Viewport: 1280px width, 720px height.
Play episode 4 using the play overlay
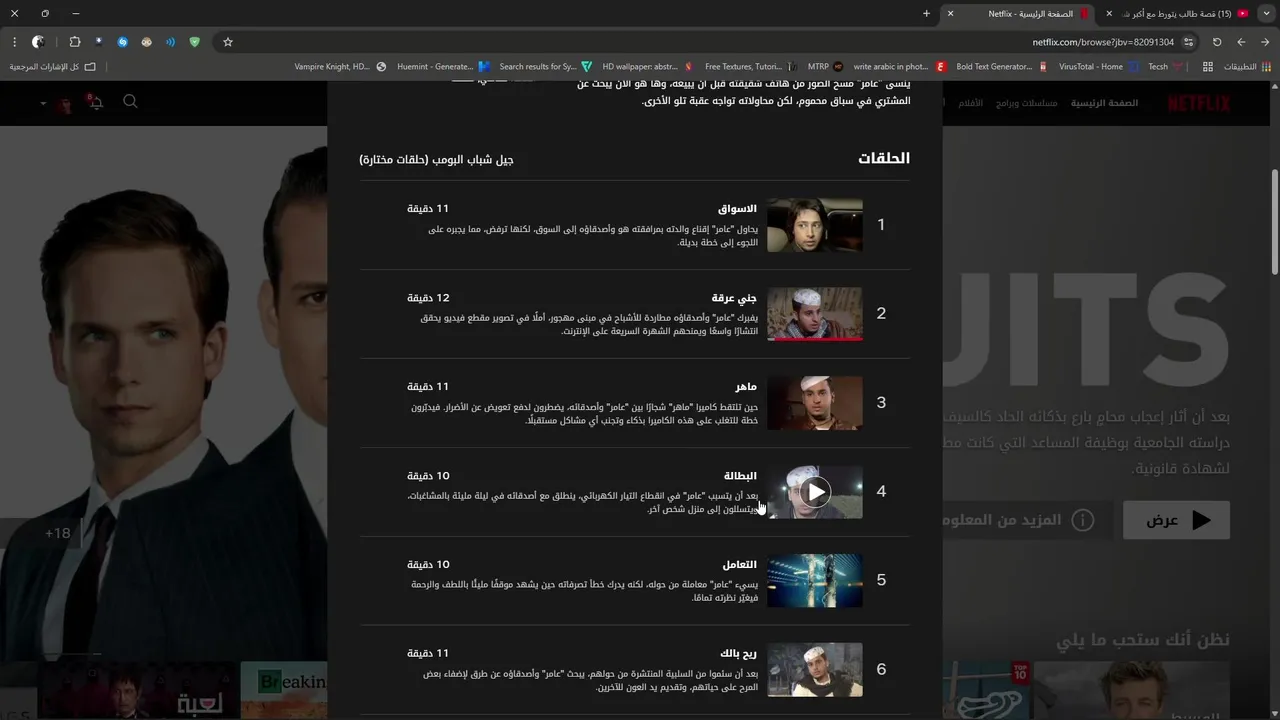click(816, 491)
